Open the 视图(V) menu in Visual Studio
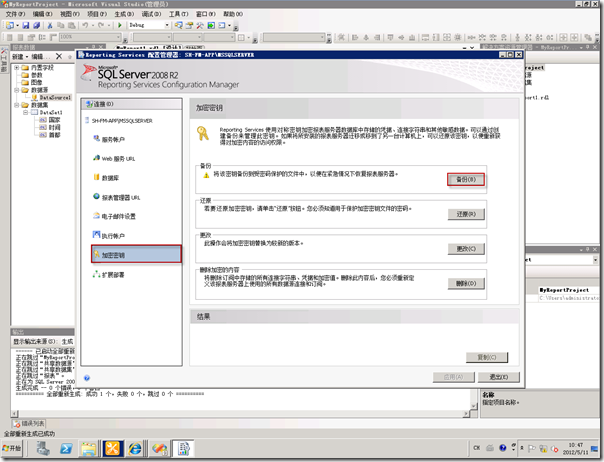Screen dimensions: 604x462 click(69, 14)
